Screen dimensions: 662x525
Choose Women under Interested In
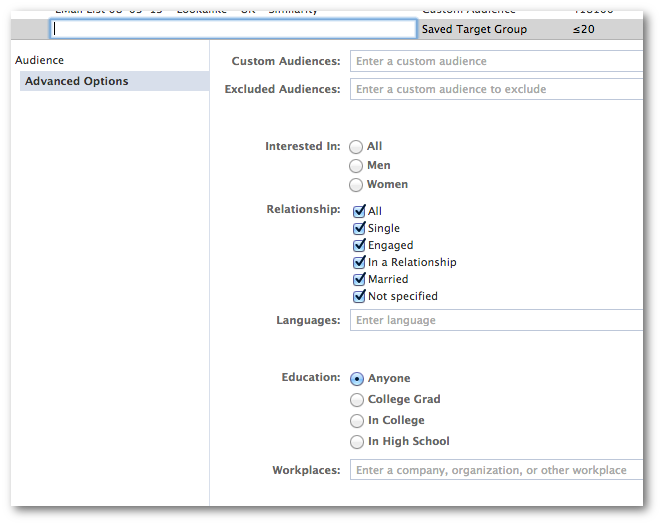click(x=355, y=184)
